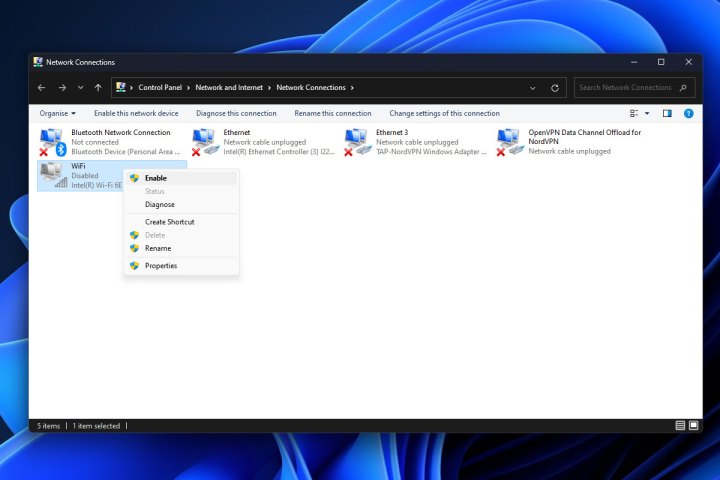Click the OpenVPN Data Channel Offload name

pyautogui.click(x=585, y=137)
